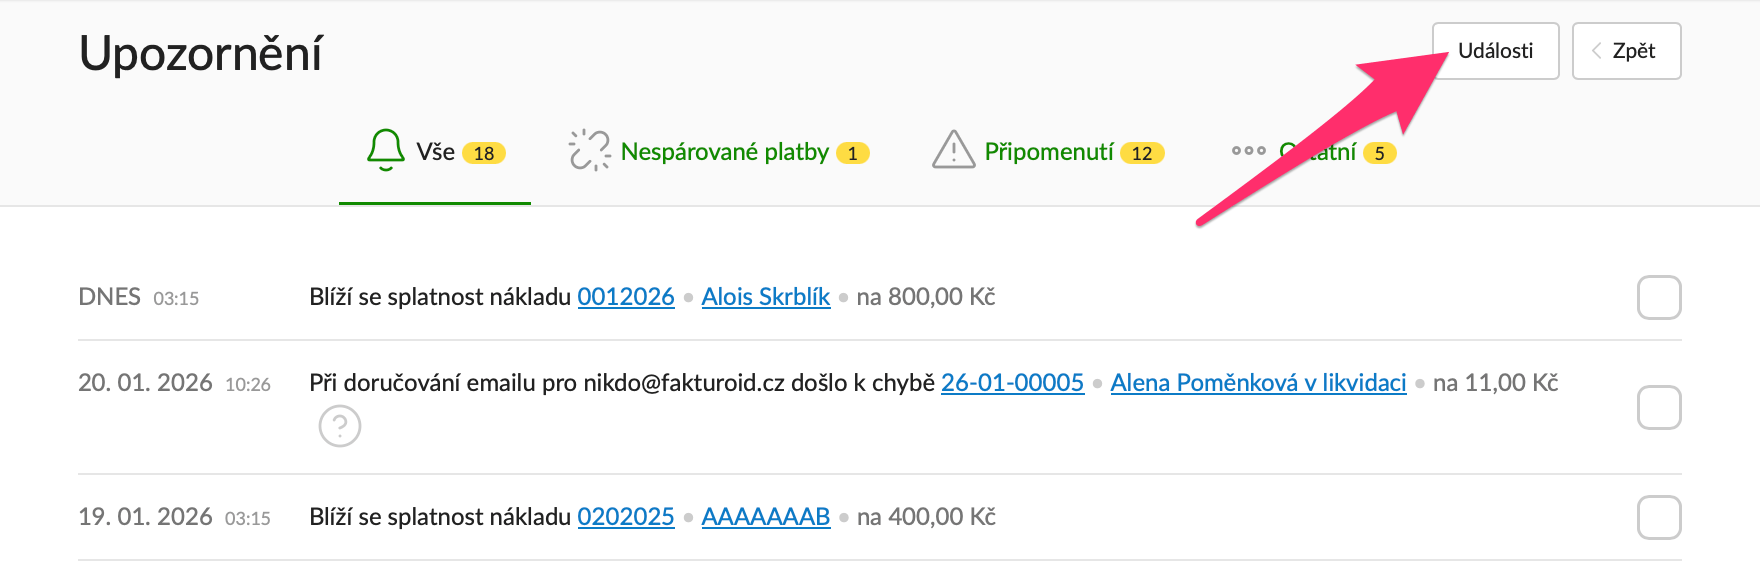Click the yellow 18 count badge
The height and width of the screenshot is (568, 1760).
[x=484, y=153]
